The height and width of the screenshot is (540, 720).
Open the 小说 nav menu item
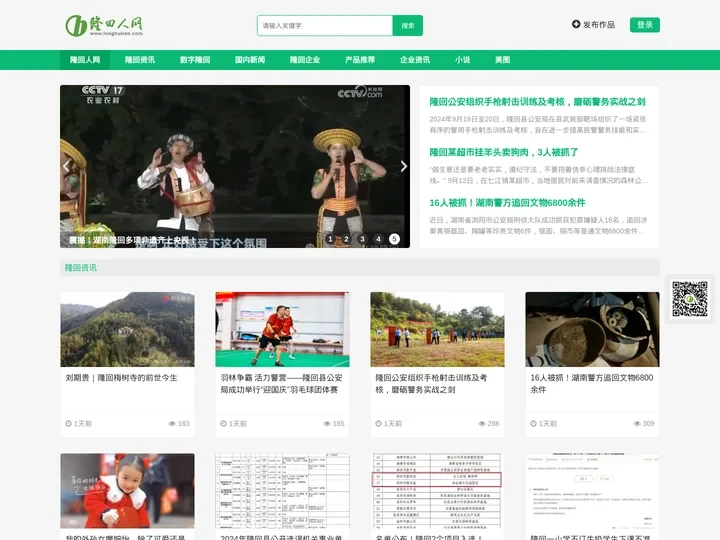click(x=462, y=60)
